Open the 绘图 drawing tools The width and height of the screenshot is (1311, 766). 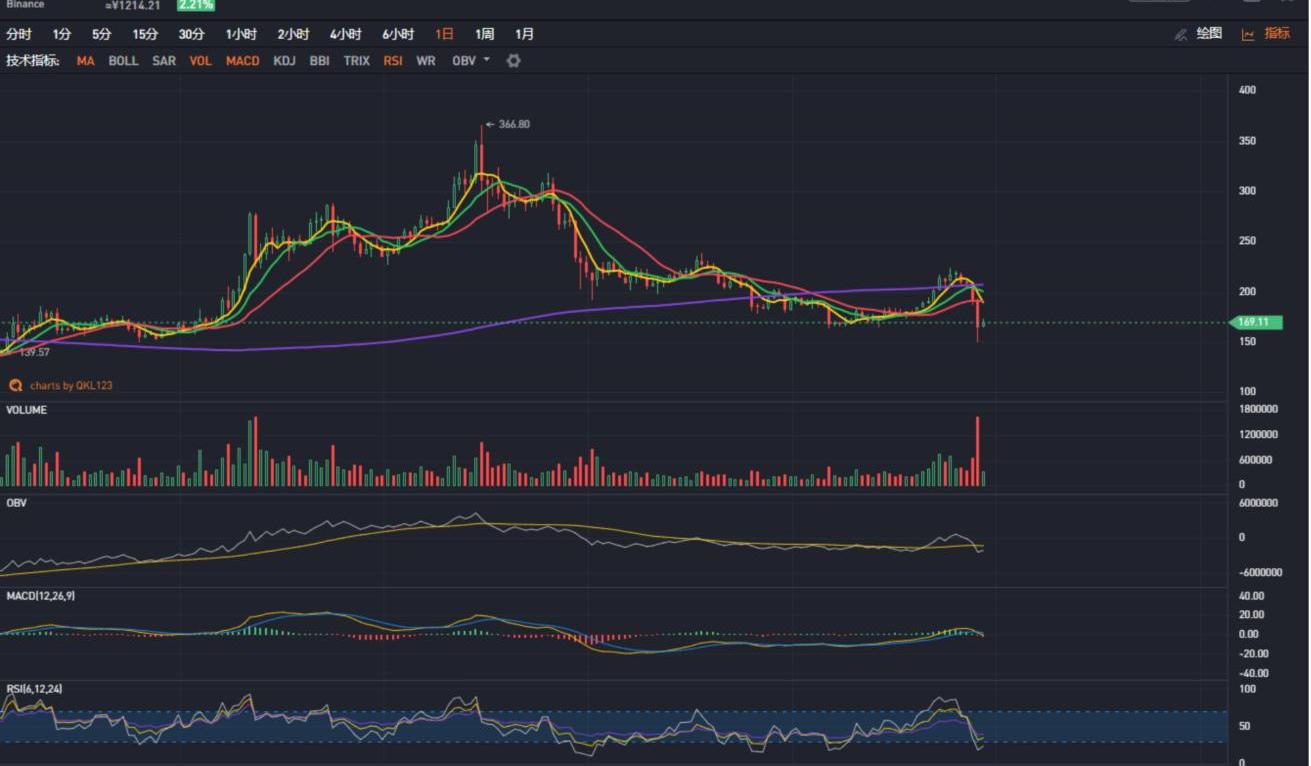point(1209,34)
